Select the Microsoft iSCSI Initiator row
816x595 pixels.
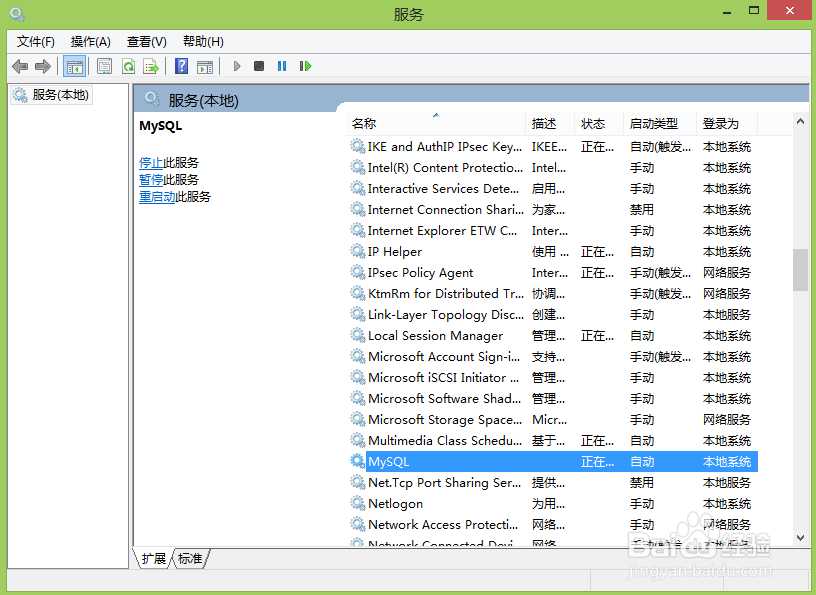tap(553, 377)
